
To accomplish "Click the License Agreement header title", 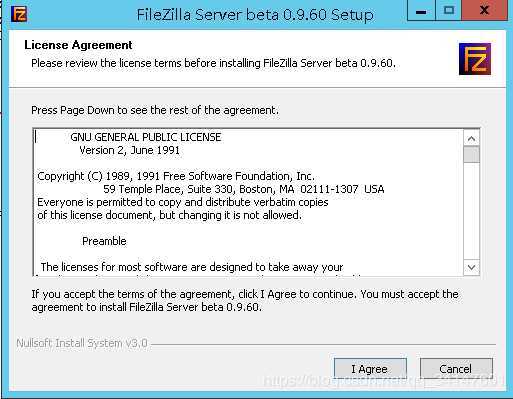I will click(x=78, y=45).
